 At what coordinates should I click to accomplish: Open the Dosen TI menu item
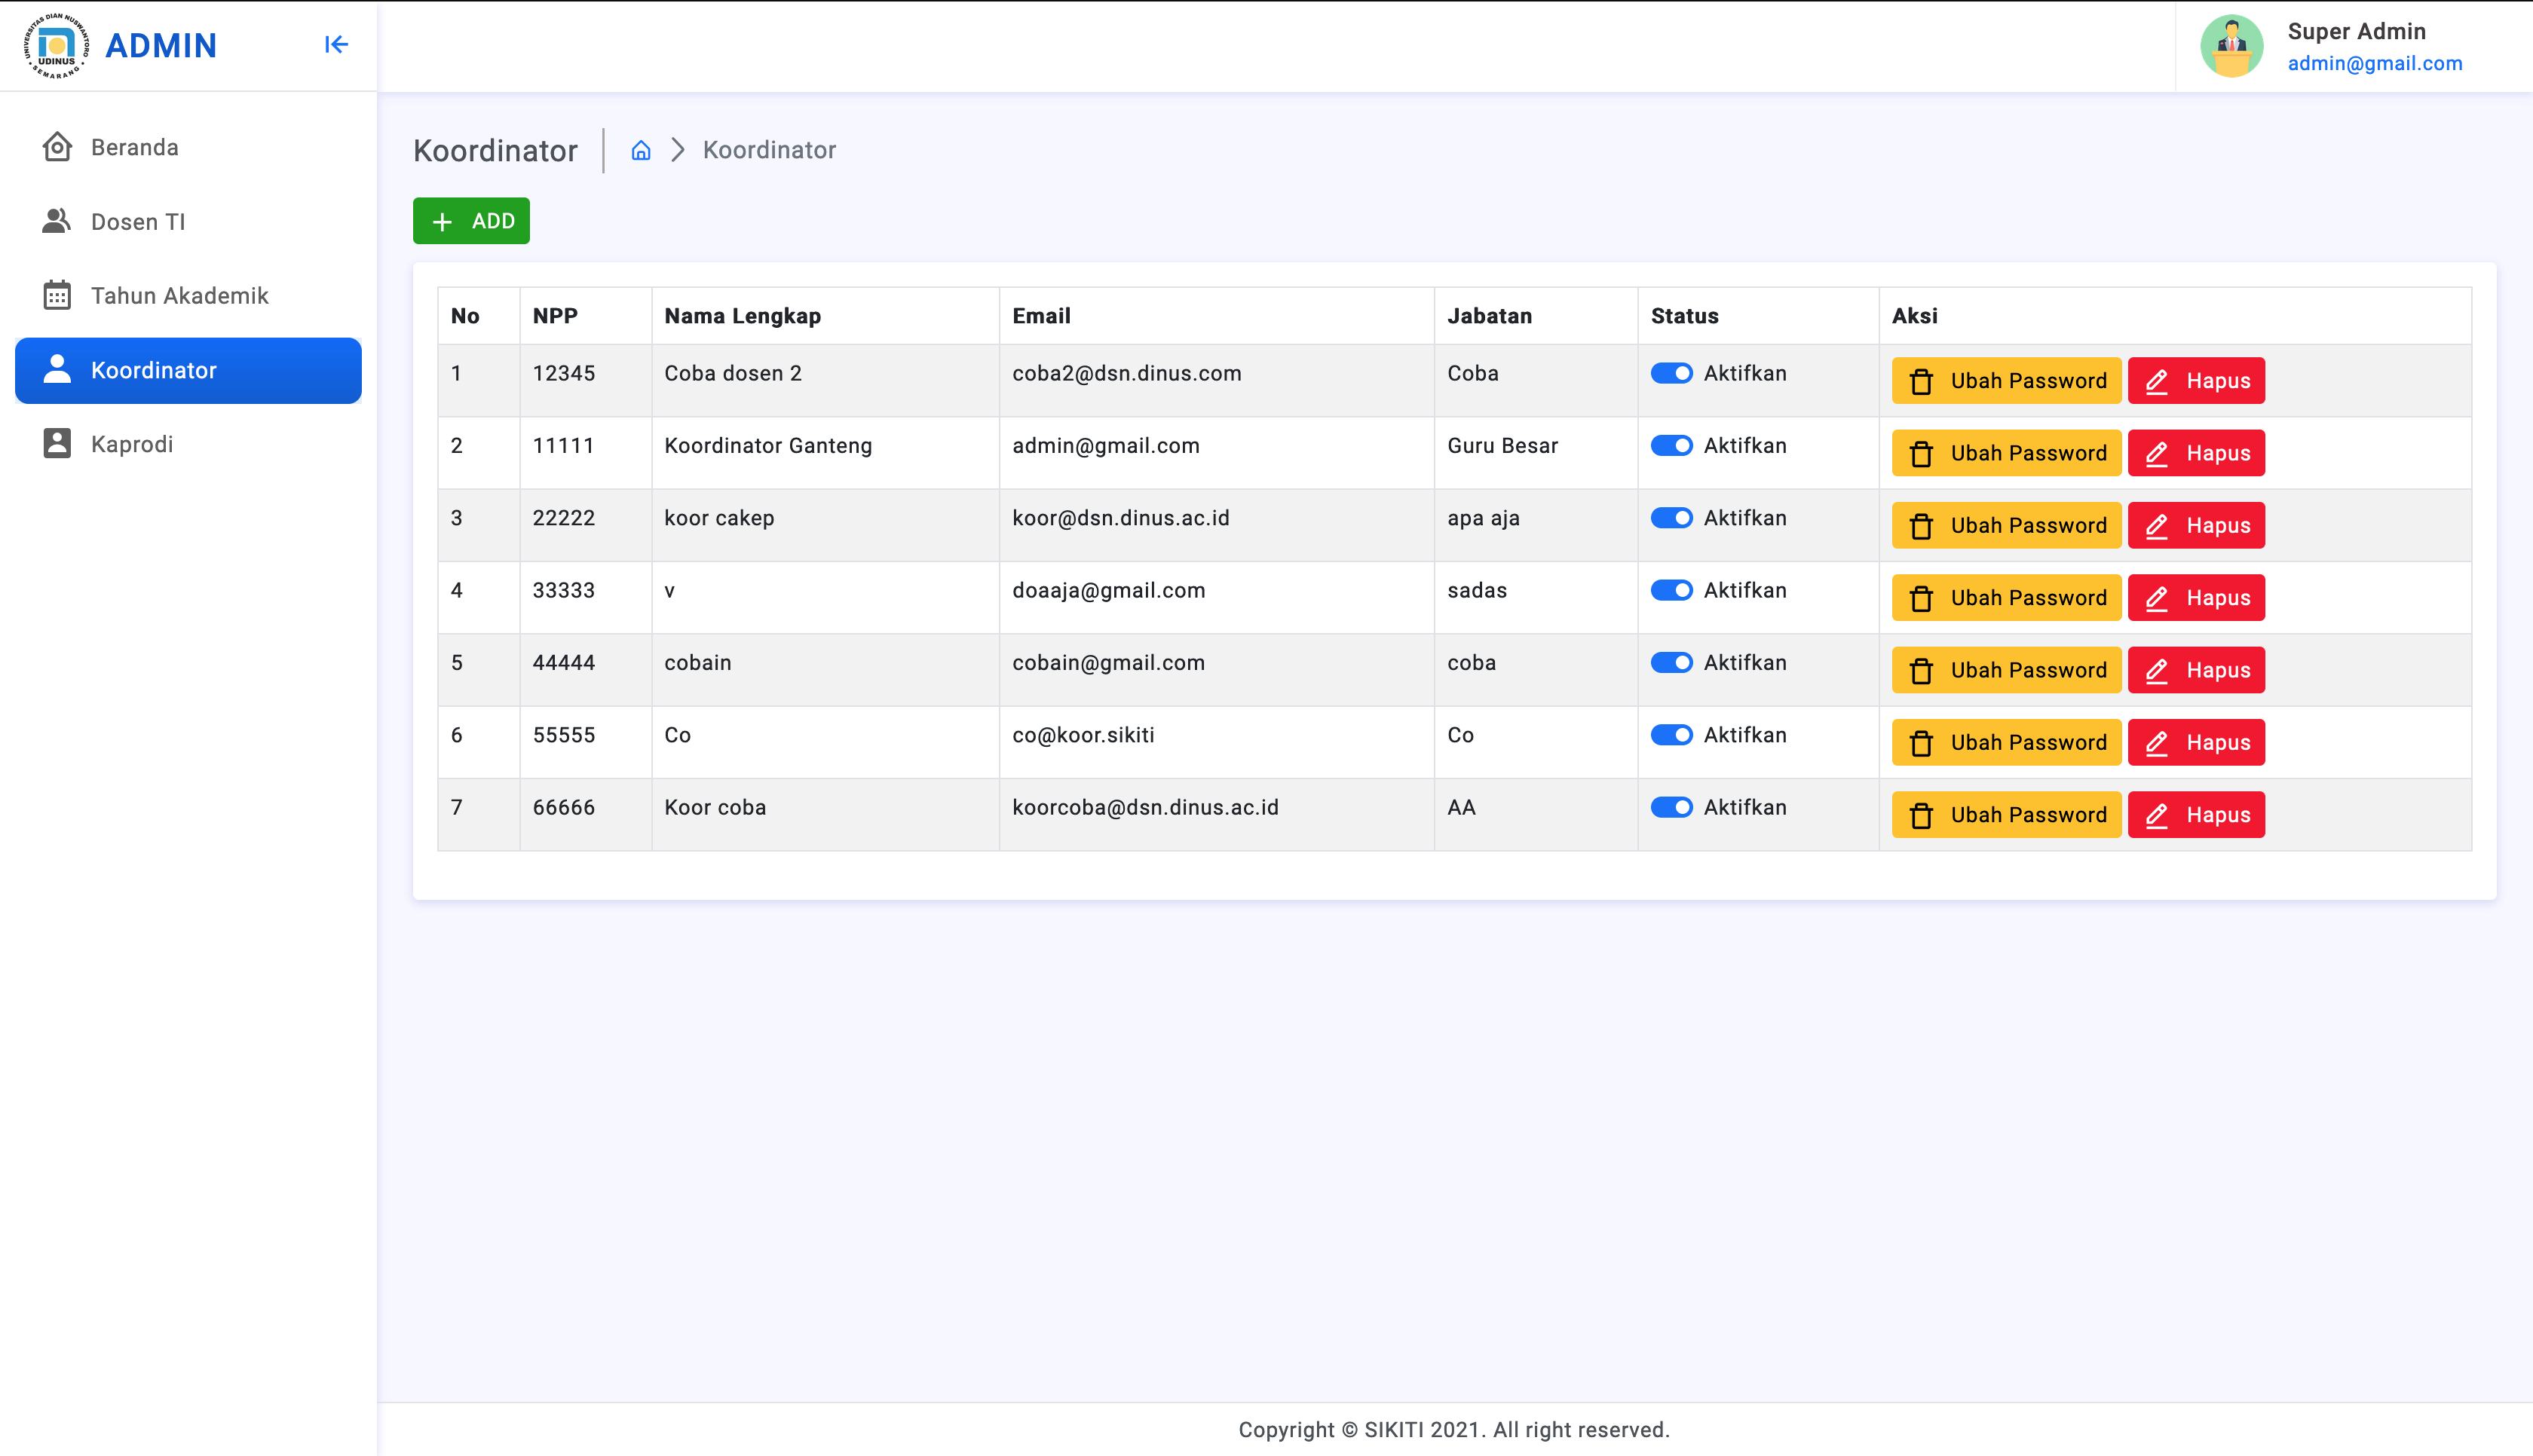[x=188, y=221]
